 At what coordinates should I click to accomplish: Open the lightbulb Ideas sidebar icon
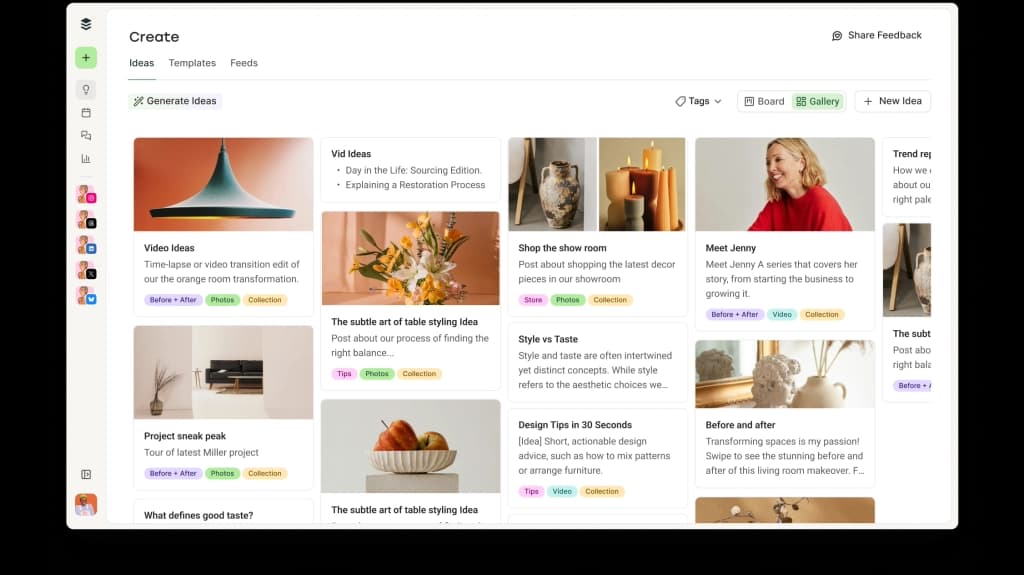86,90
